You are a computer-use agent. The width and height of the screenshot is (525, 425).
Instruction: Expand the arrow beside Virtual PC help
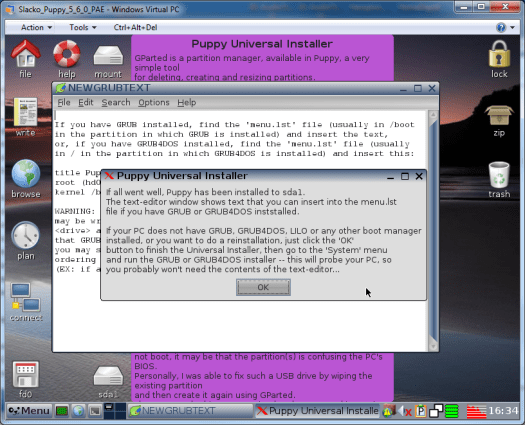(513, 27)
